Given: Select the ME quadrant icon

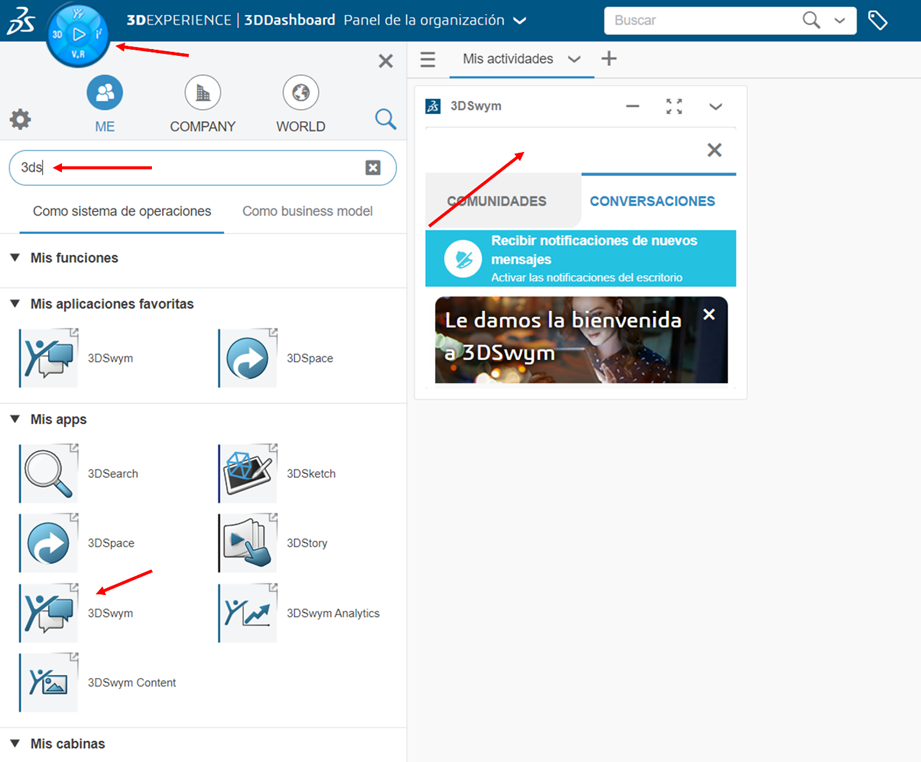Looking at the screenshot, I should [x=105, y=93].
